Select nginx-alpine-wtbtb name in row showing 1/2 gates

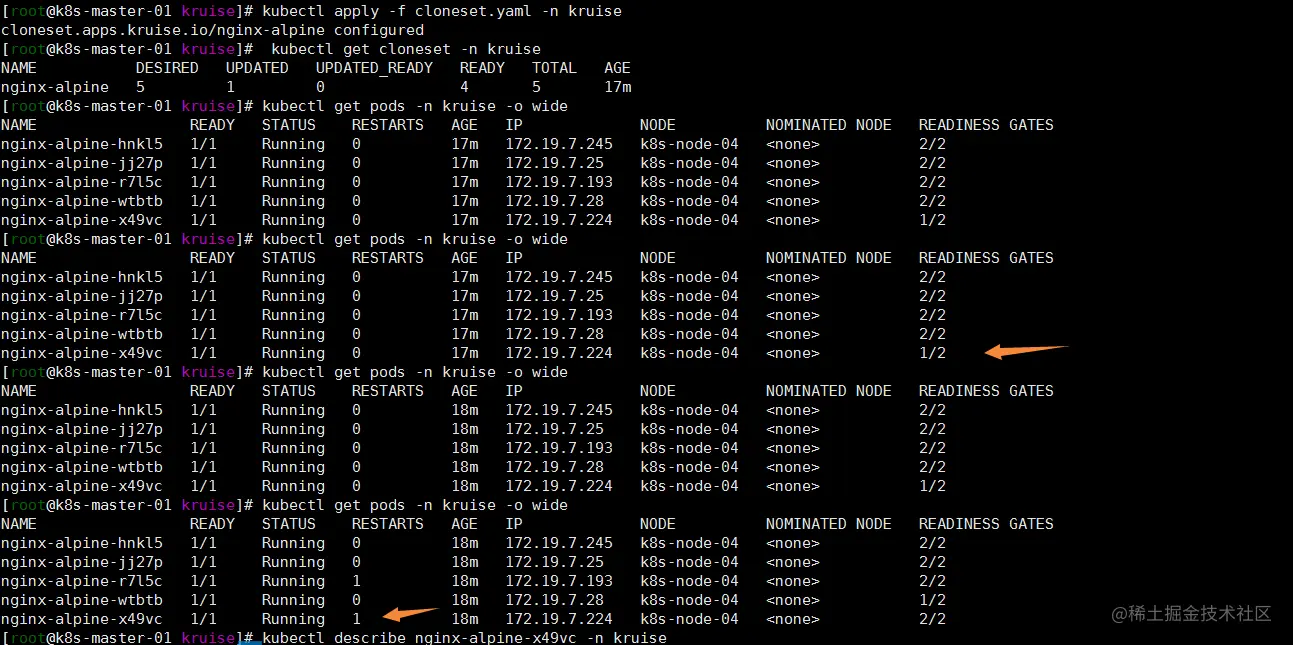[82, 600]
